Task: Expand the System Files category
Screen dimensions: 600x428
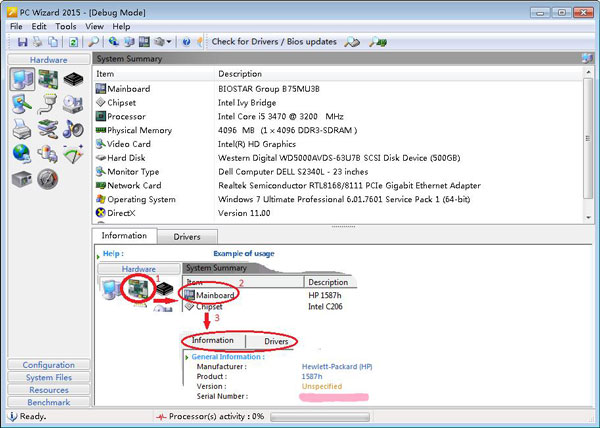Action: pyautogui.click(x=49, y=377)
